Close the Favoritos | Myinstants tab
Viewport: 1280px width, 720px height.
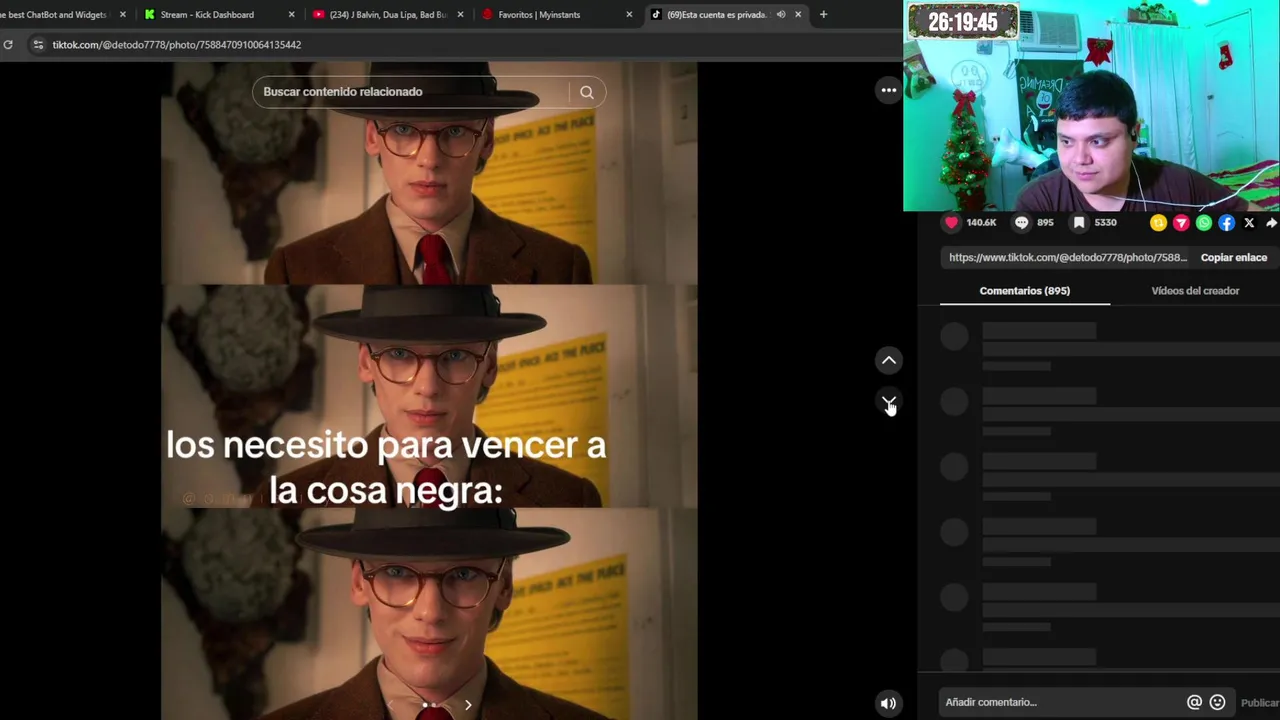629,14
